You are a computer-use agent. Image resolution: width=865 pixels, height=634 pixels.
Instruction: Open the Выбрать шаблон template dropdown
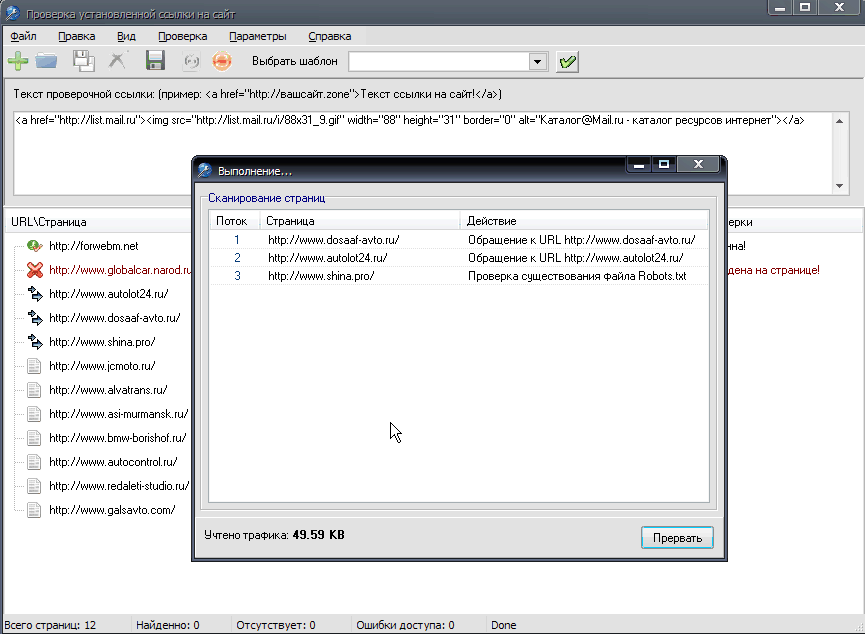(538, 62)
